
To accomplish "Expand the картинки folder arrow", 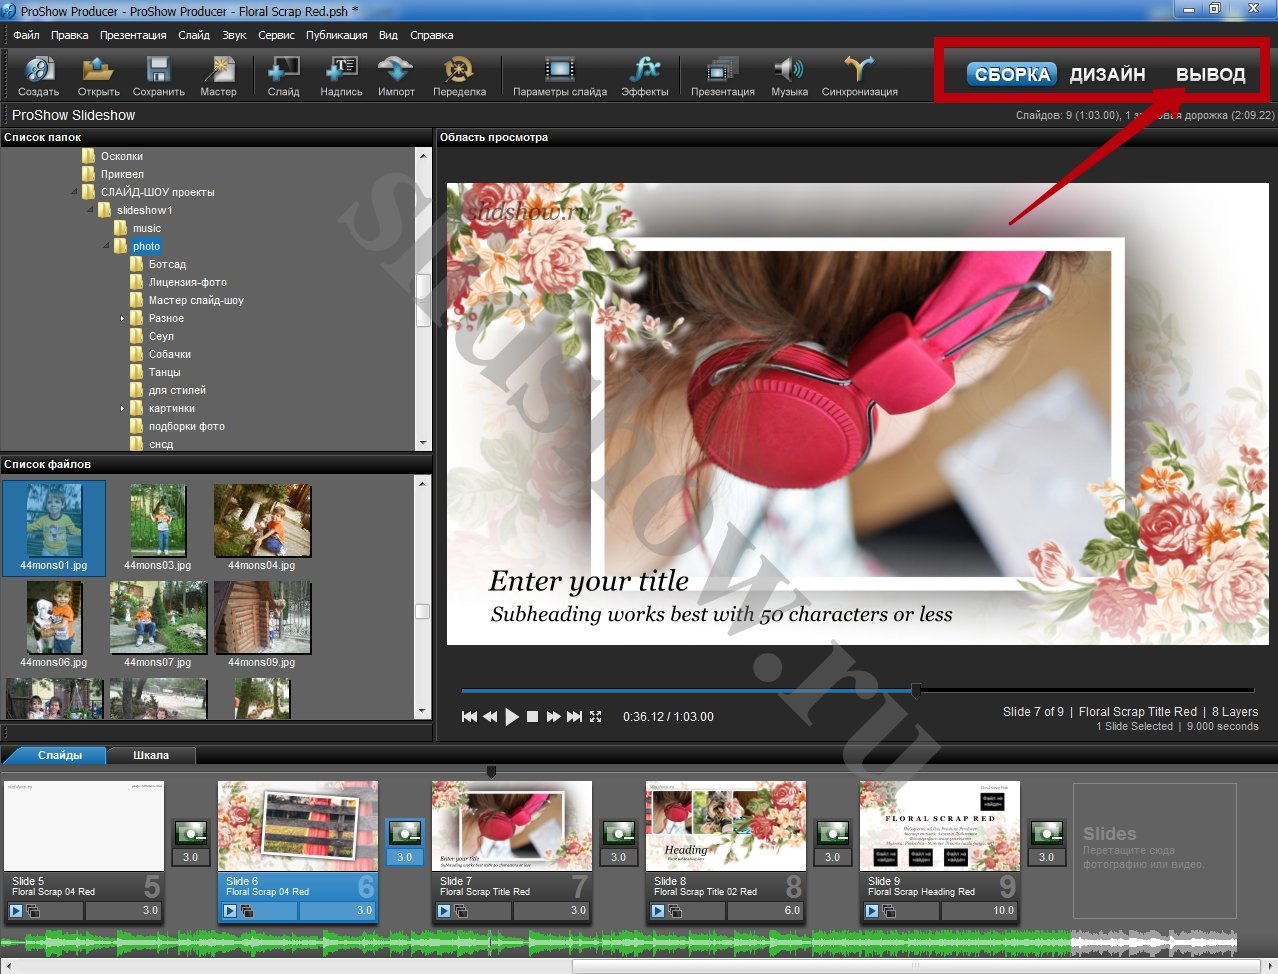I will [123, 408].
